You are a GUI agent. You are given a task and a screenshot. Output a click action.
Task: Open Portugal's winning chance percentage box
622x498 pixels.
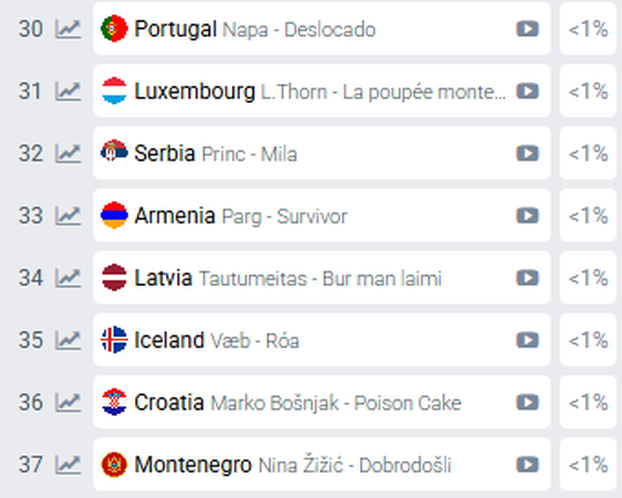click(588, 29)
